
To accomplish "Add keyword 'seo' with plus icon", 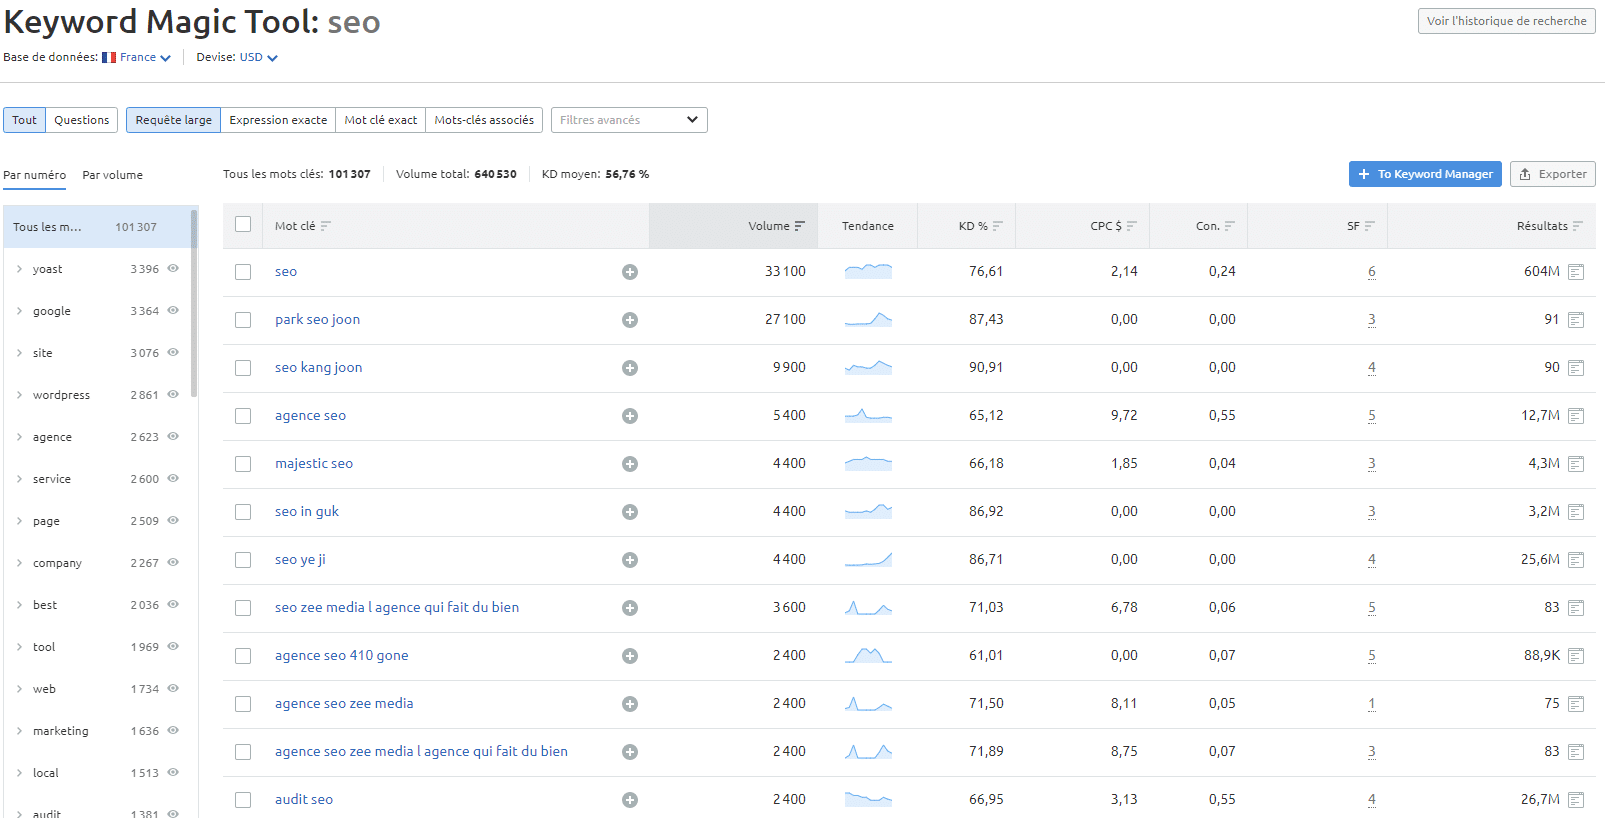I will click(x=630, y=272).
